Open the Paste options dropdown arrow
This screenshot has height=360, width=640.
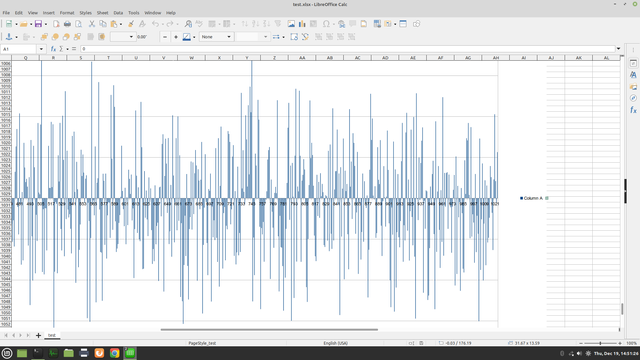tap(121, 24)
